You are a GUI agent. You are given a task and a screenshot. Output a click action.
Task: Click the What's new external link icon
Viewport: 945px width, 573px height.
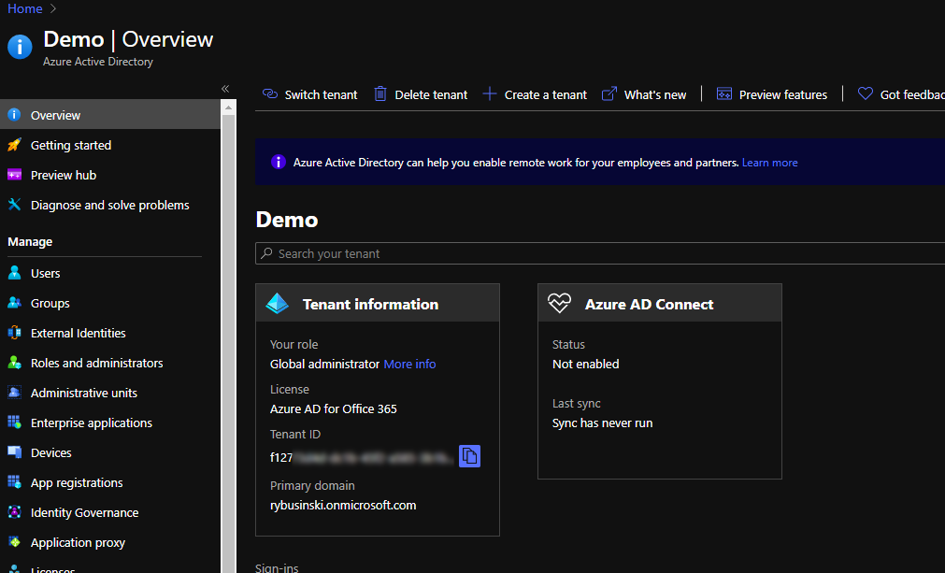(x=609, y=94)
